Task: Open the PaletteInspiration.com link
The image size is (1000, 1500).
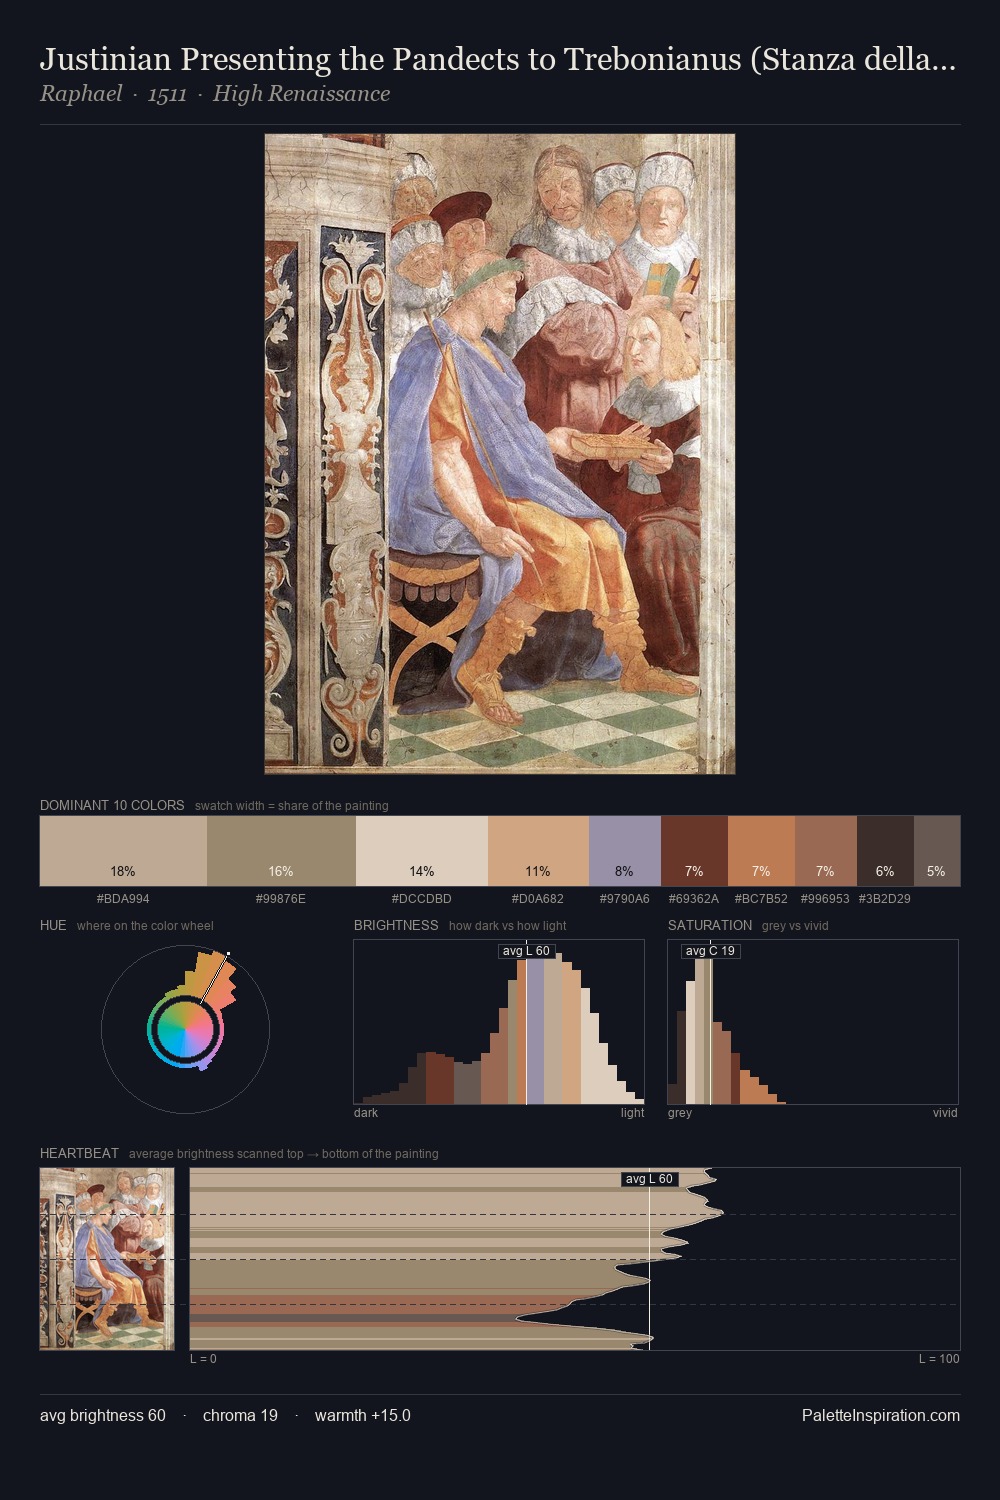Action: coord(881,1415)
